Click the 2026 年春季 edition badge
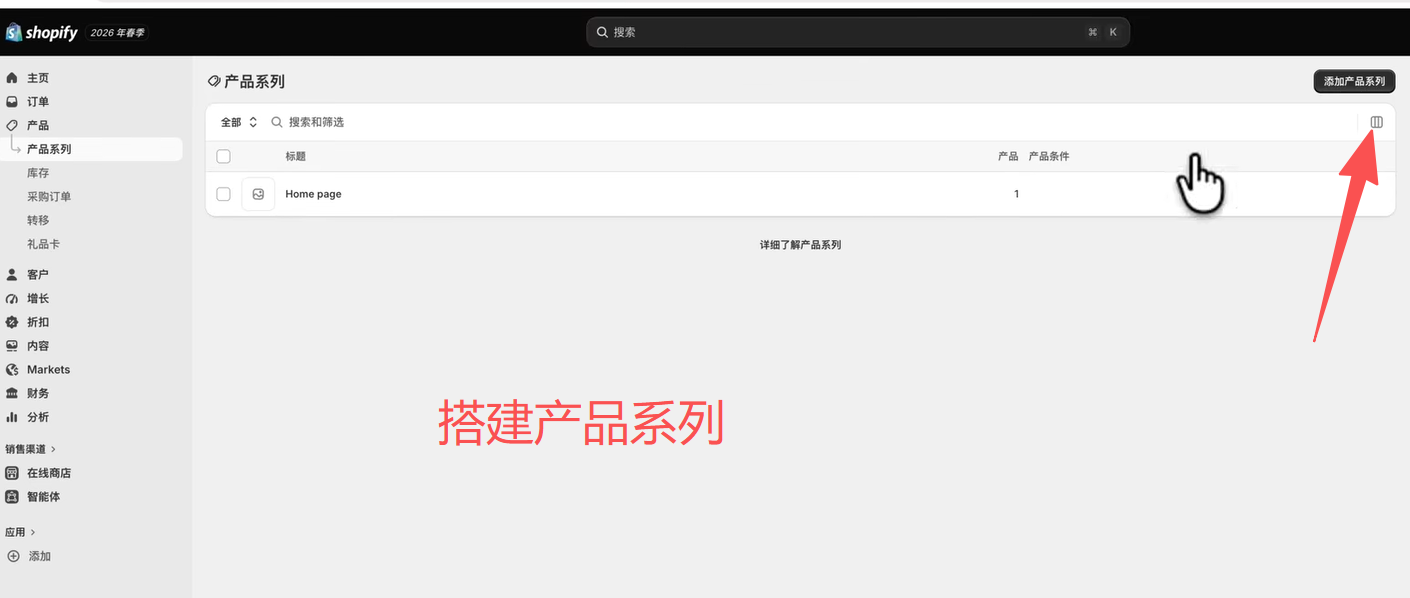1410x598 pixels. [120, 33]
